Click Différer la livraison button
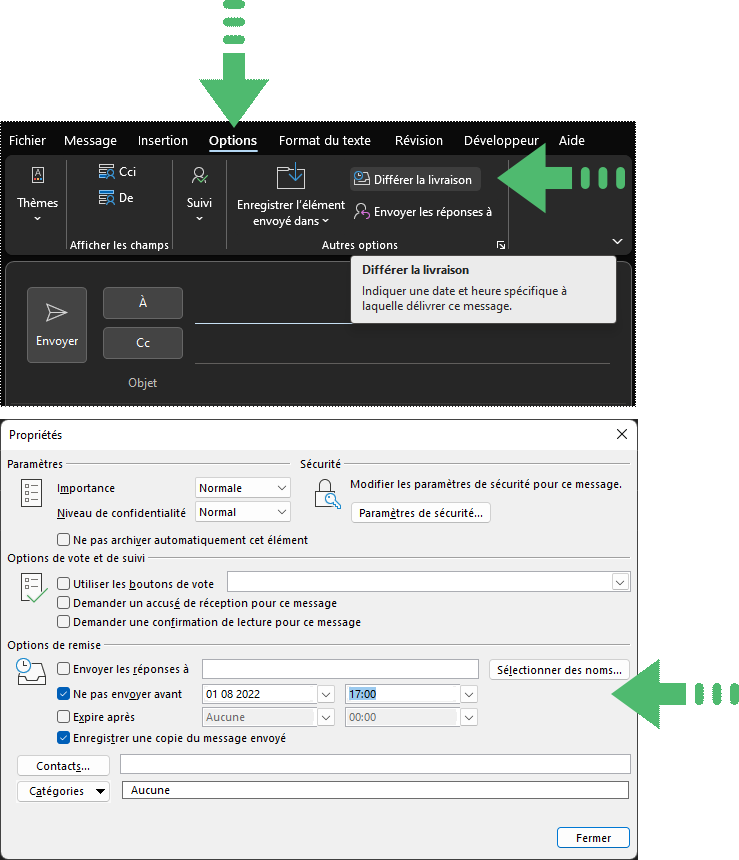The height and width of the screenshot is (860, 739). click(415, 179)
